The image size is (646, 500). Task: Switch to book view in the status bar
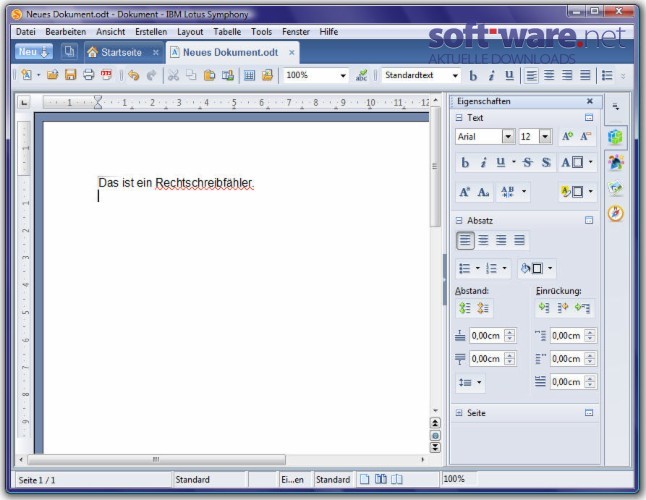click(396, 479)
